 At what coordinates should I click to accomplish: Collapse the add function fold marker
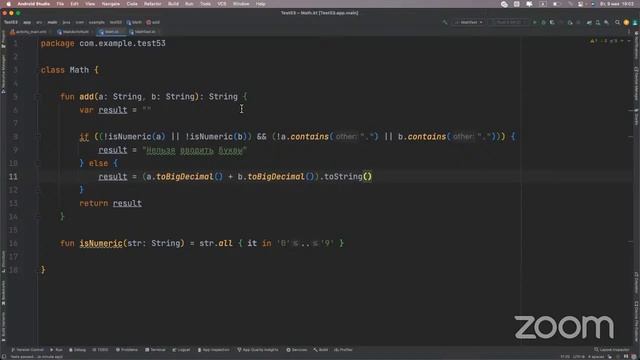coord(37,97)
